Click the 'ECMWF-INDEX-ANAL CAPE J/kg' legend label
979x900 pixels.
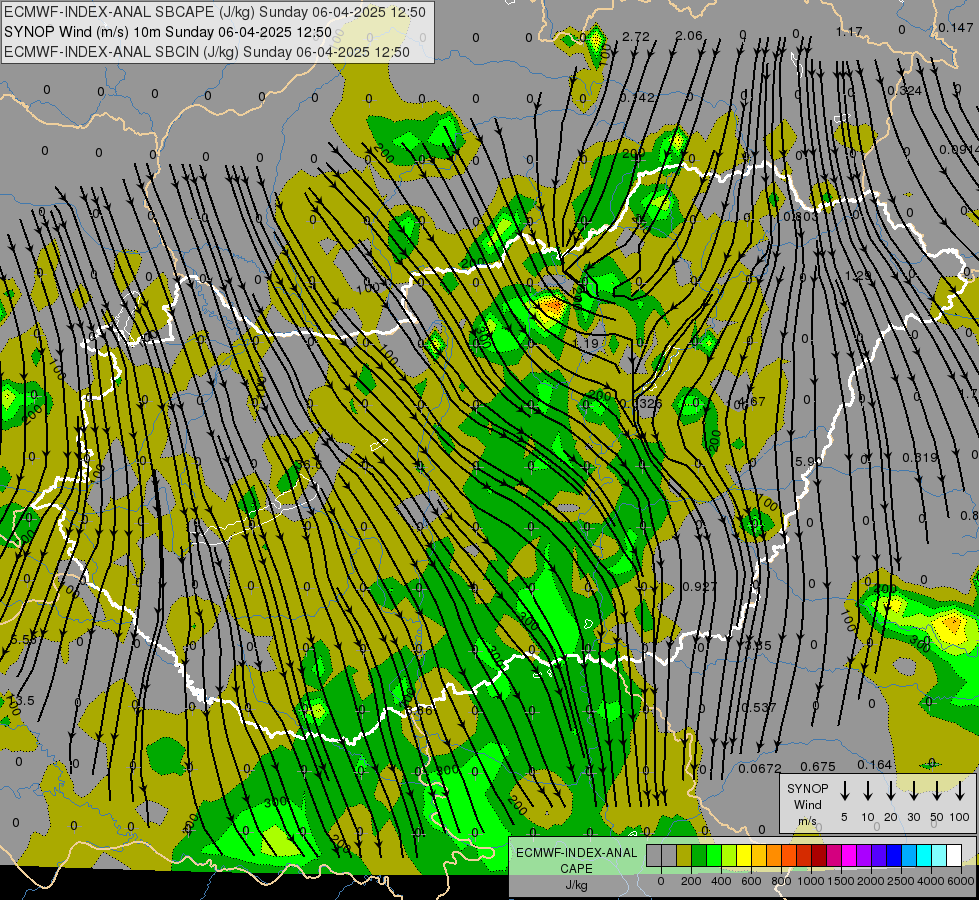pos(576,869)
